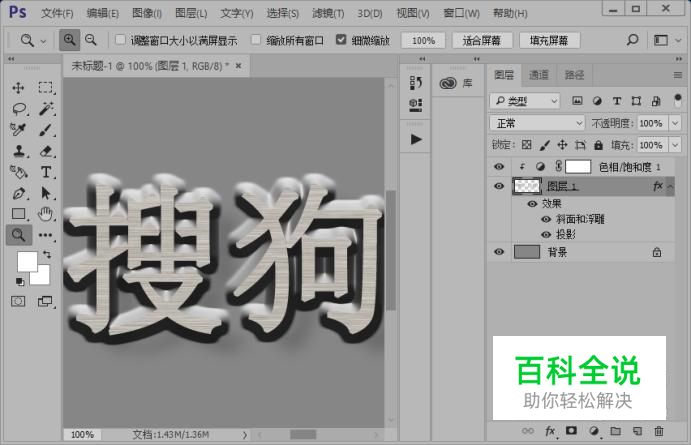Viewport: 691px width, 445px height.
Task: Open the workspace switcher dropdown
Action: (679, 41)
